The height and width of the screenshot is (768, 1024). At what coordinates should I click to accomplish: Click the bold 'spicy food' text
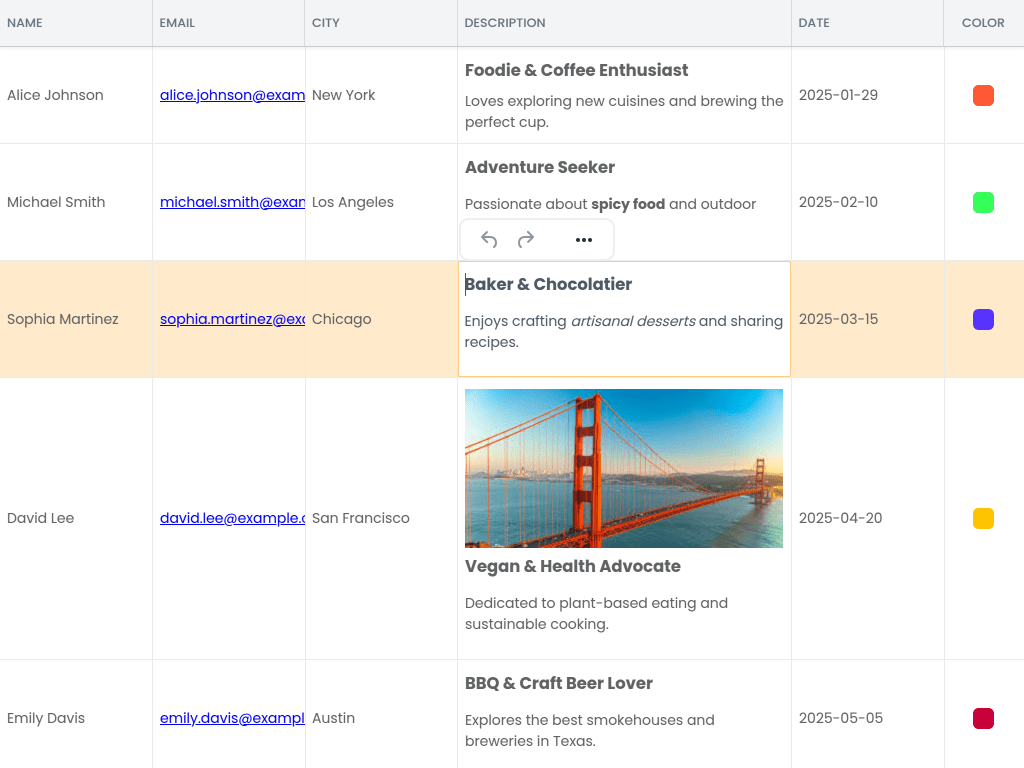click(x=628, y=204)
